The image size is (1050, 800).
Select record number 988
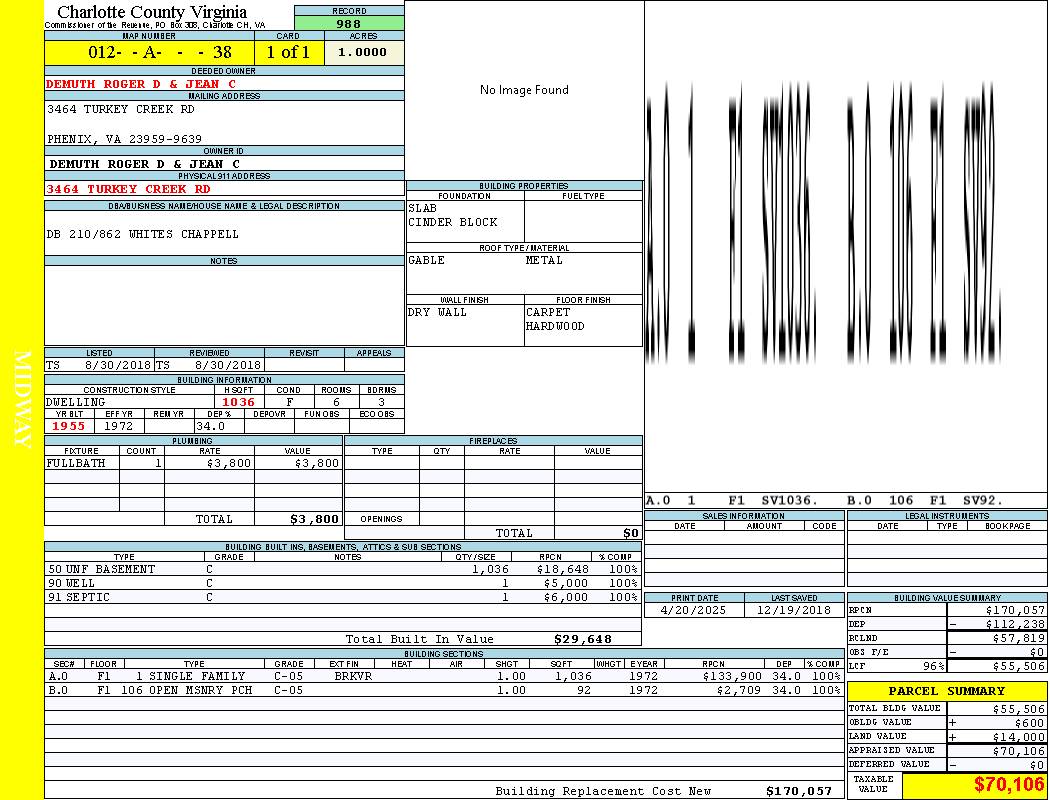click(x=349, y=23)
